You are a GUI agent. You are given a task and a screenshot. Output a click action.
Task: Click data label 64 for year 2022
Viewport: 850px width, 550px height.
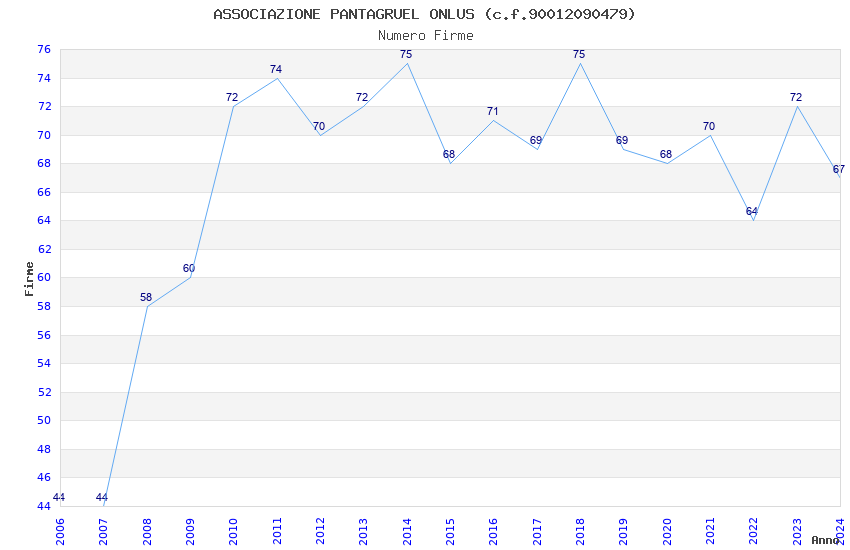coord(752,211)
